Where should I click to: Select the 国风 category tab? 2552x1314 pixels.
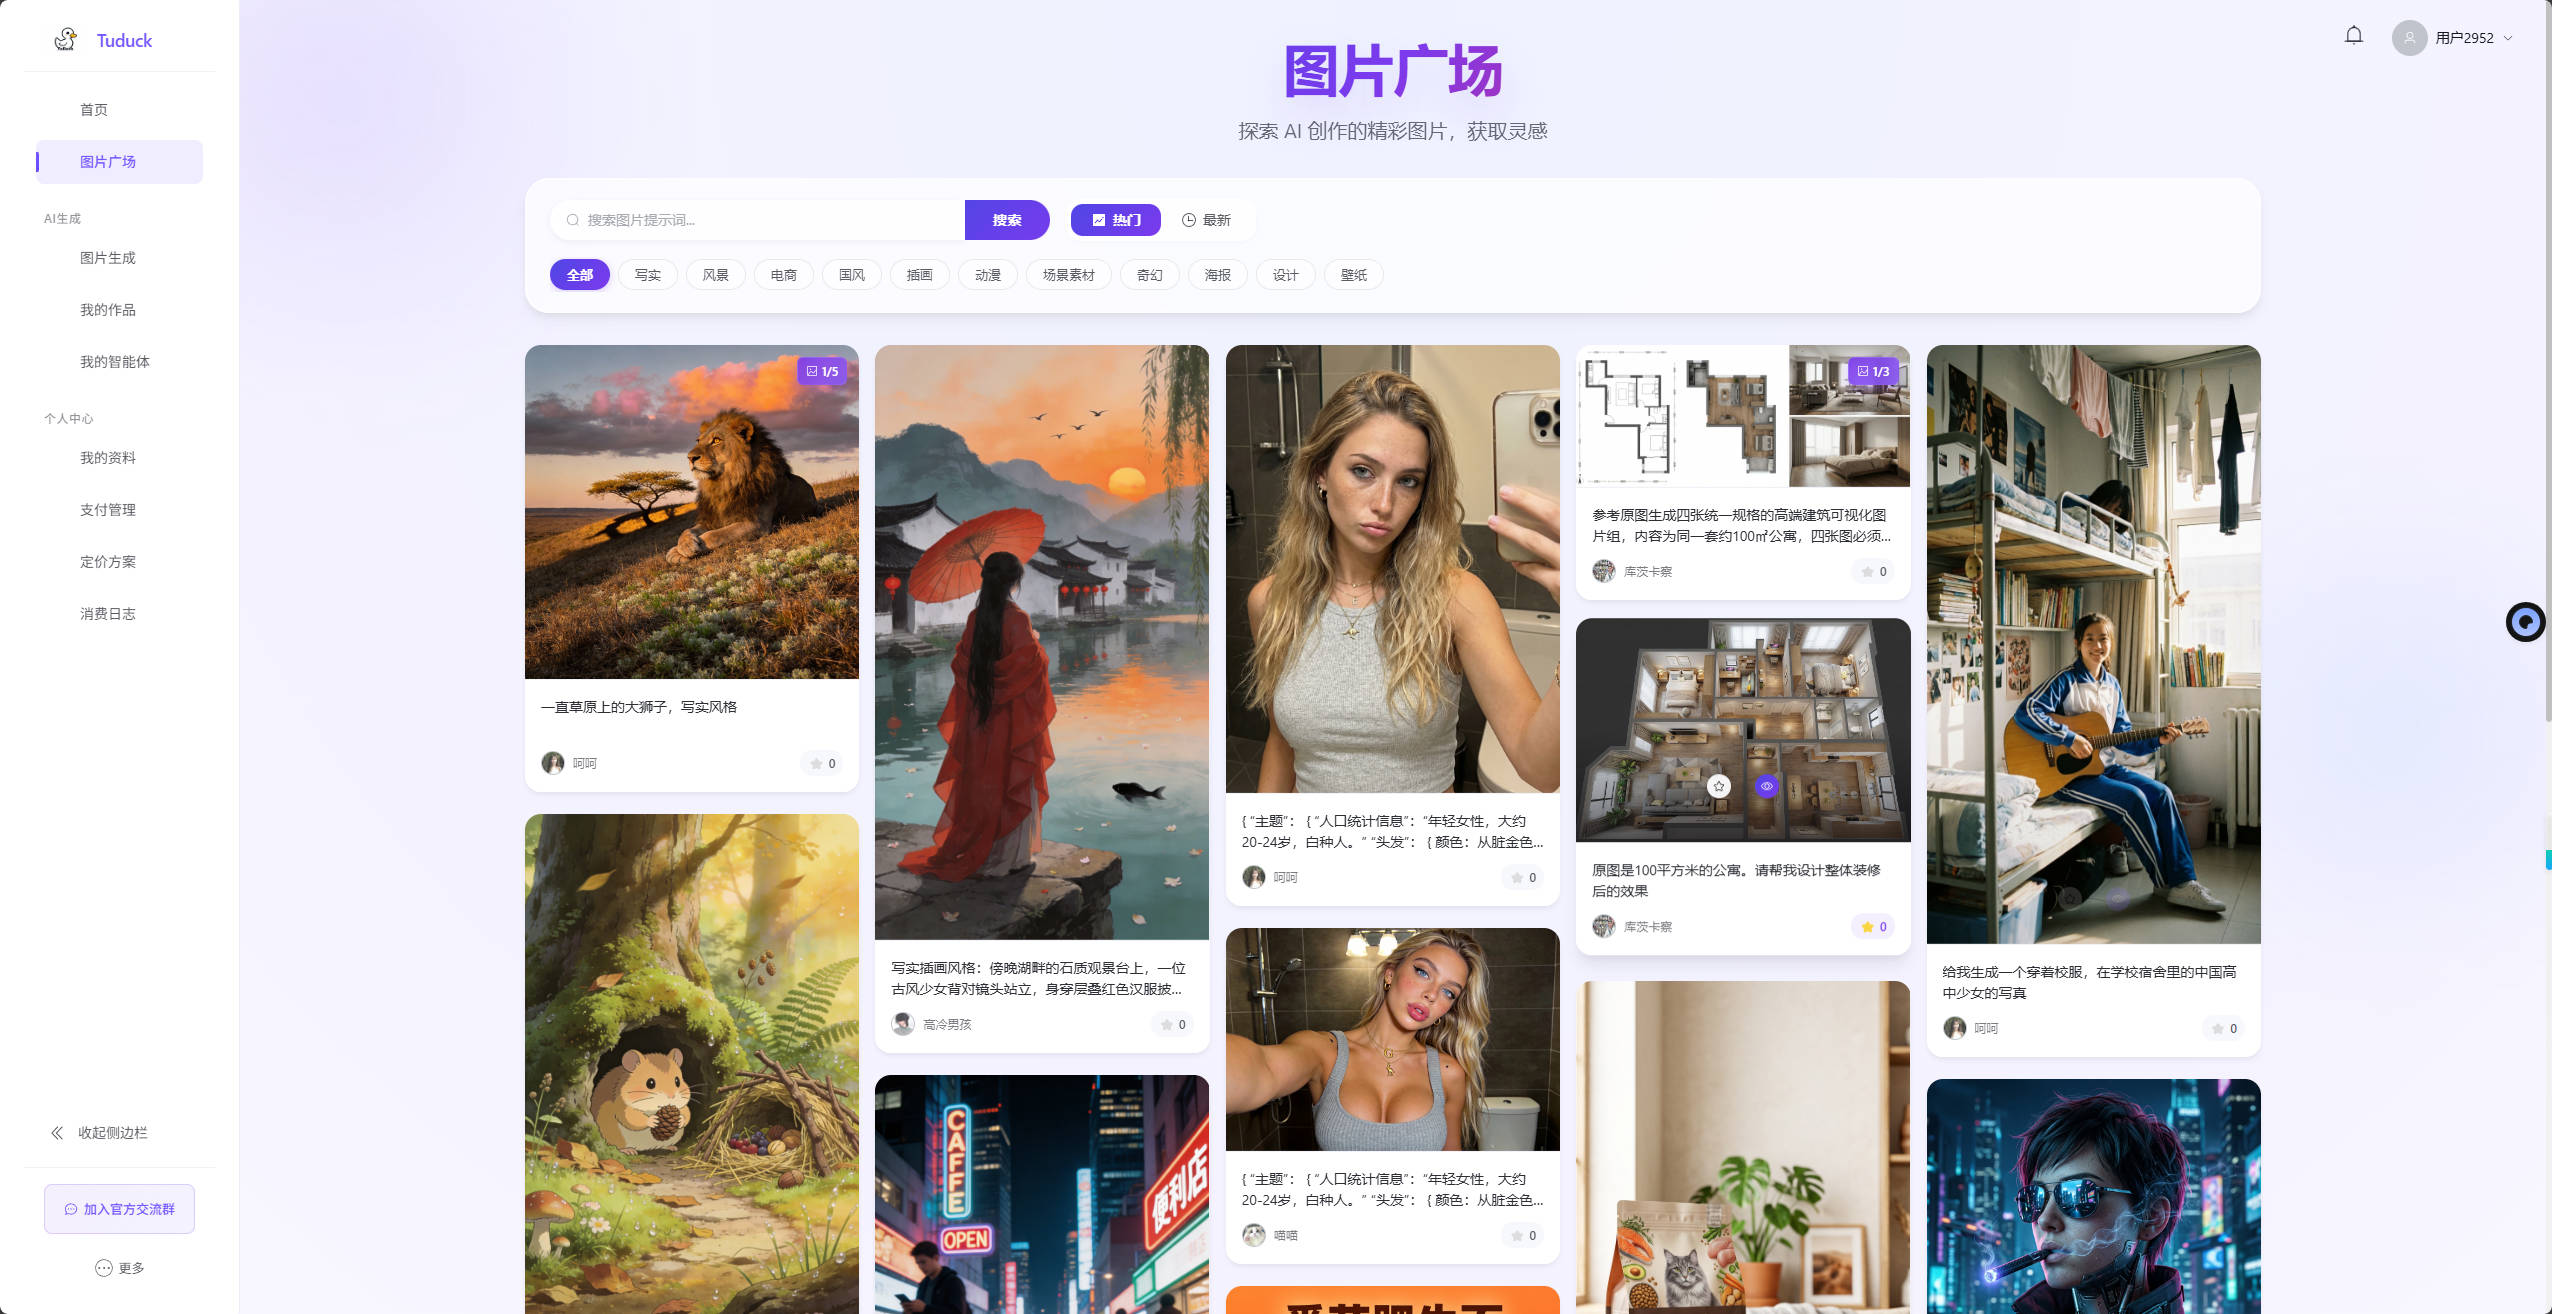851,275
